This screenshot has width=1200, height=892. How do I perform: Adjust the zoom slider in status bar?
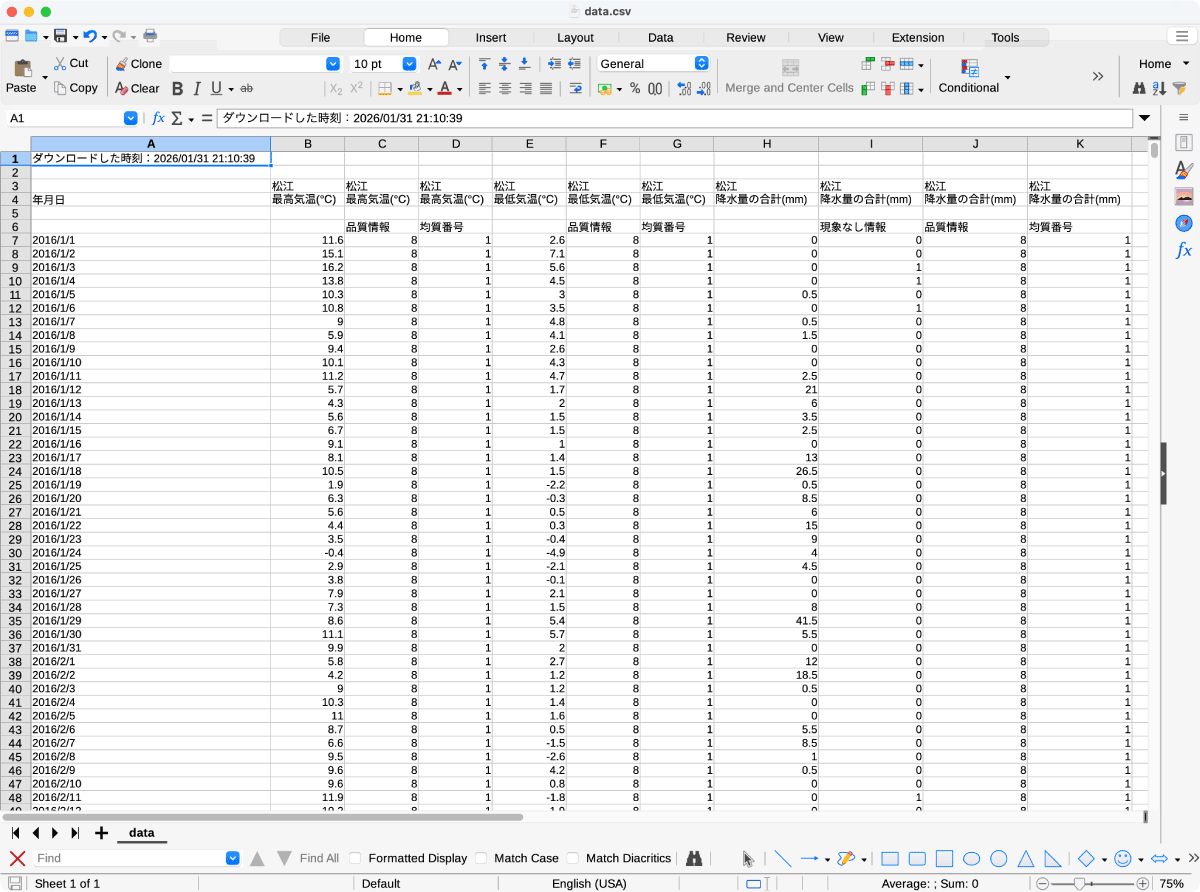tap(1079, 884)
